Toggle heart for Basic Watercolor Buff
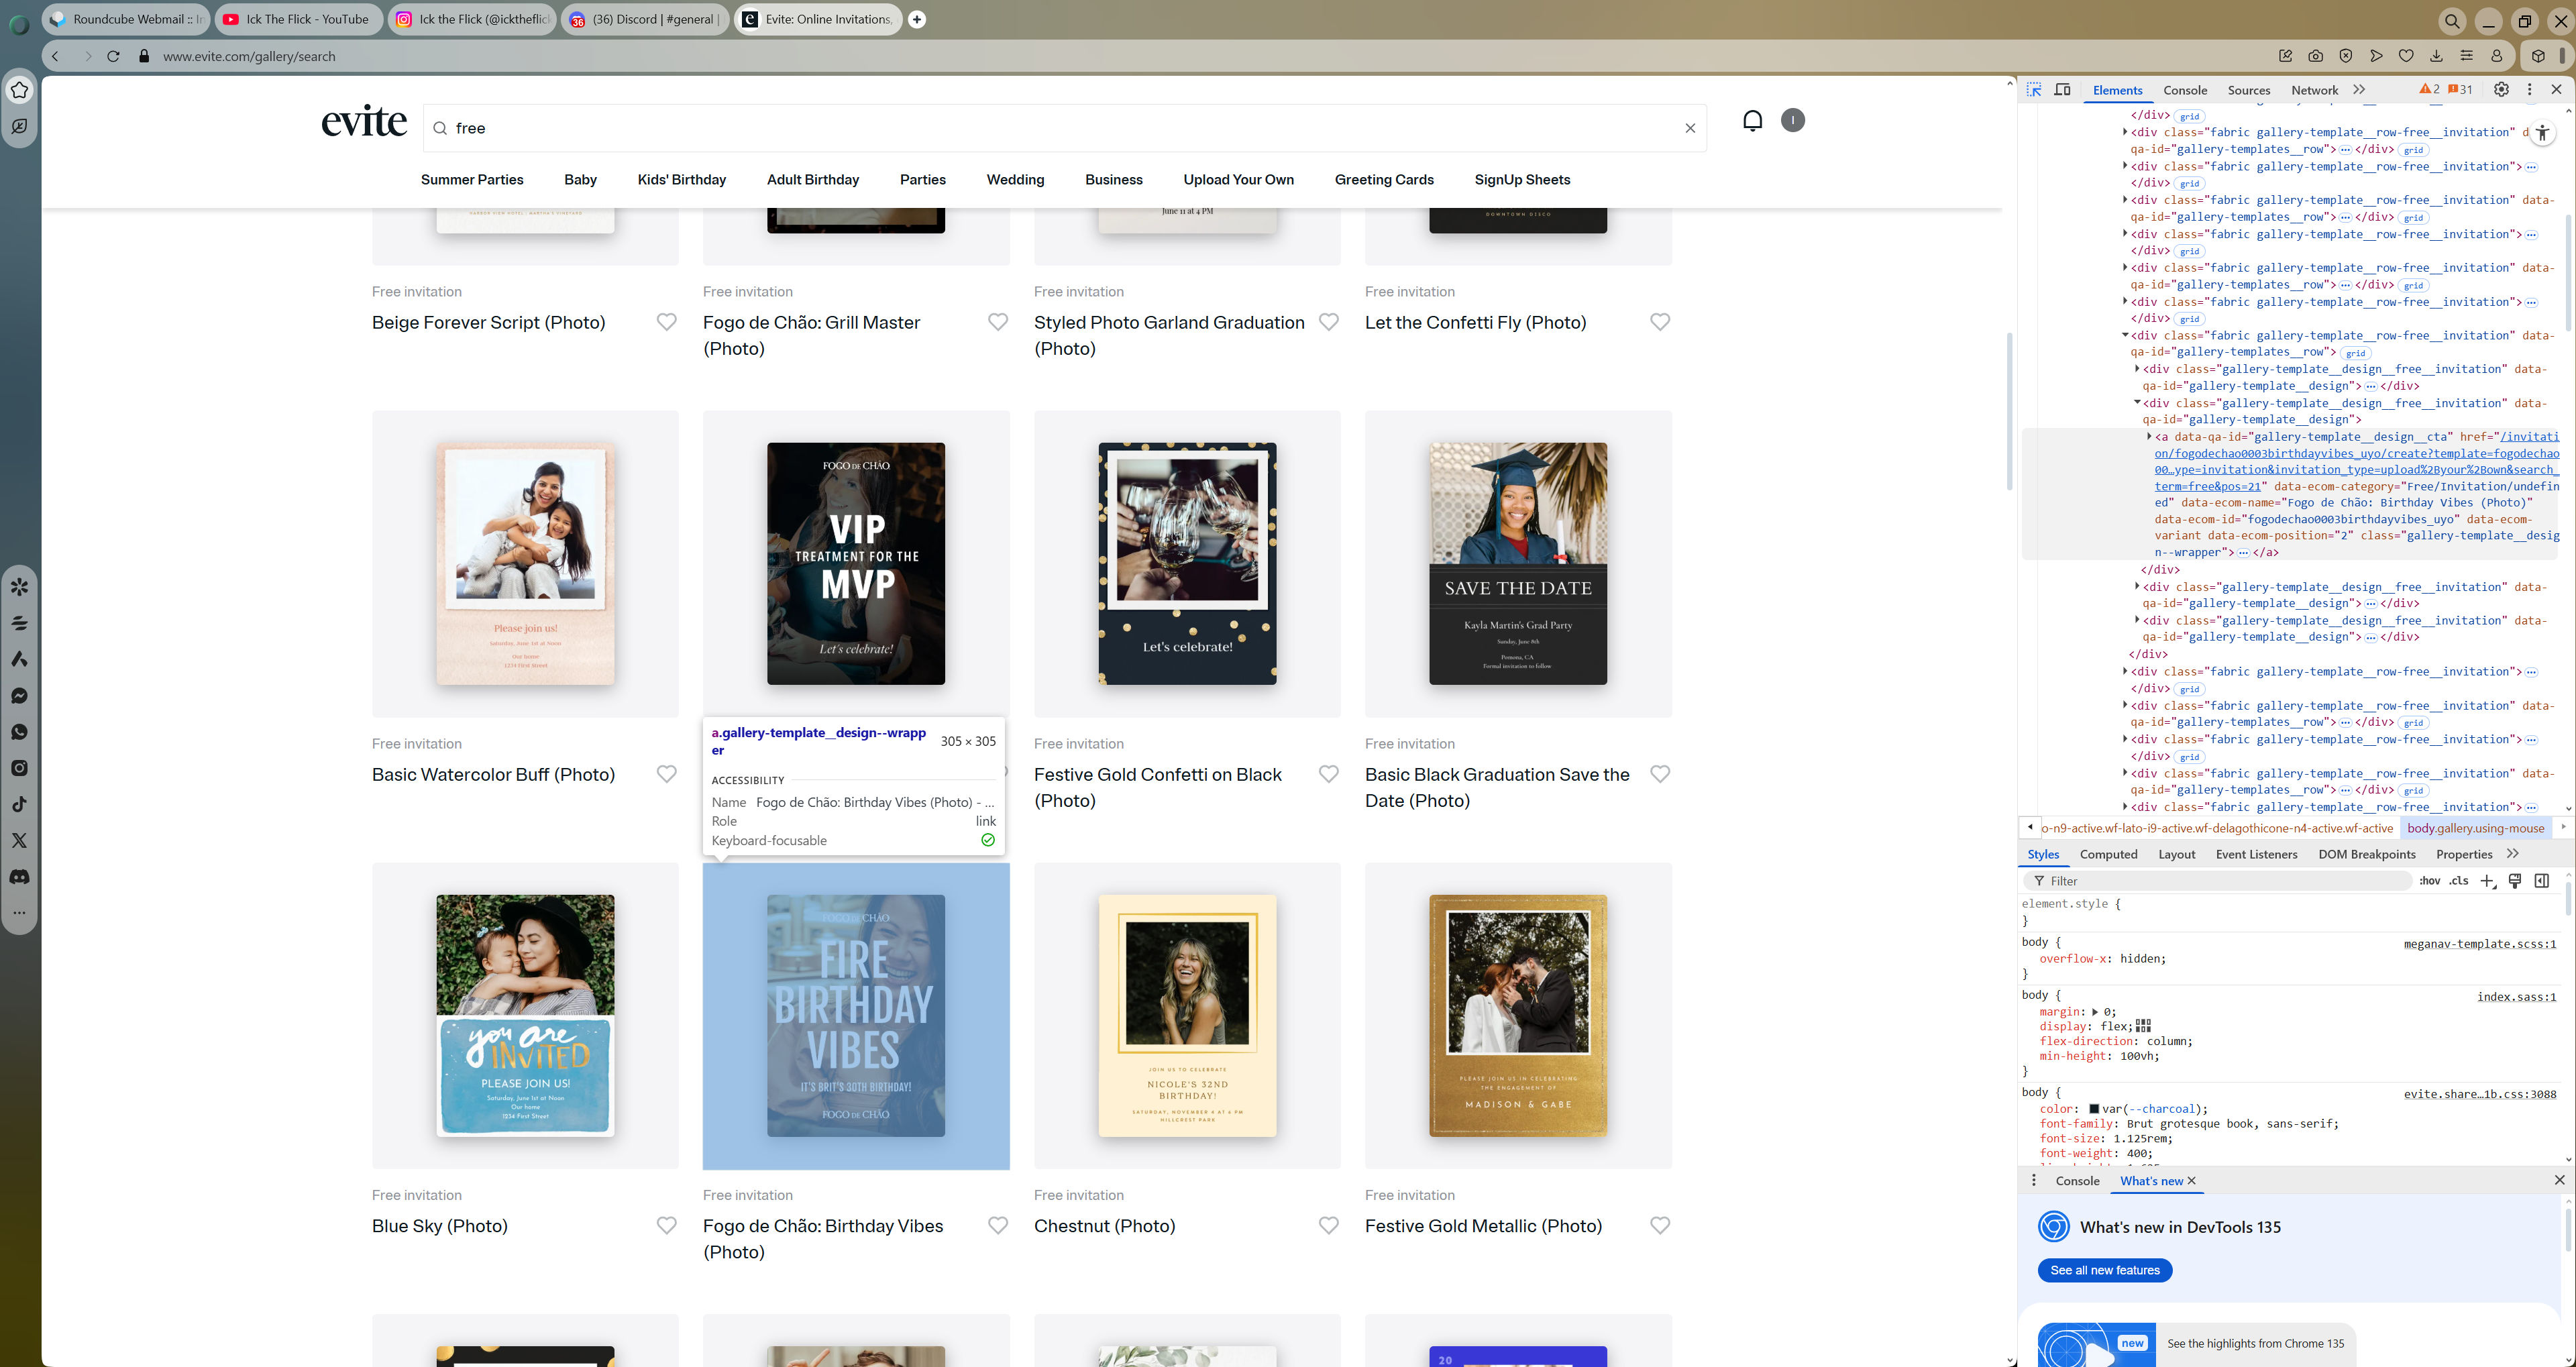 point(666,774)
